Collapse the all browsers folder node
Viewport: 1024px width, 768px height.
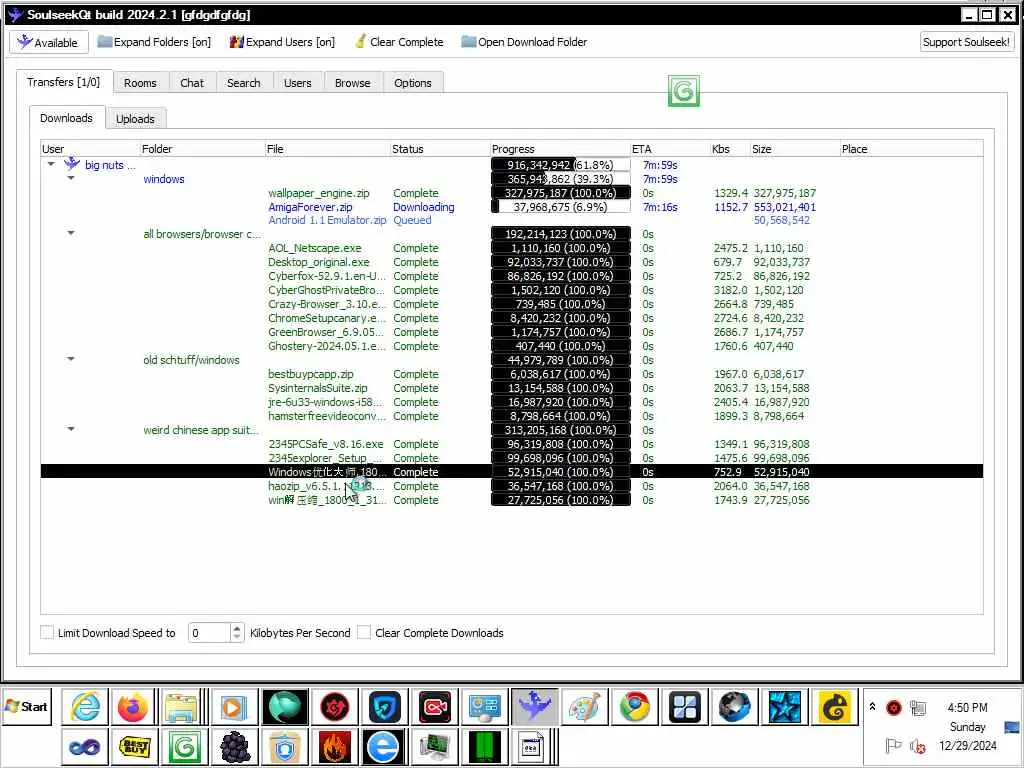[x=71, y=232]
